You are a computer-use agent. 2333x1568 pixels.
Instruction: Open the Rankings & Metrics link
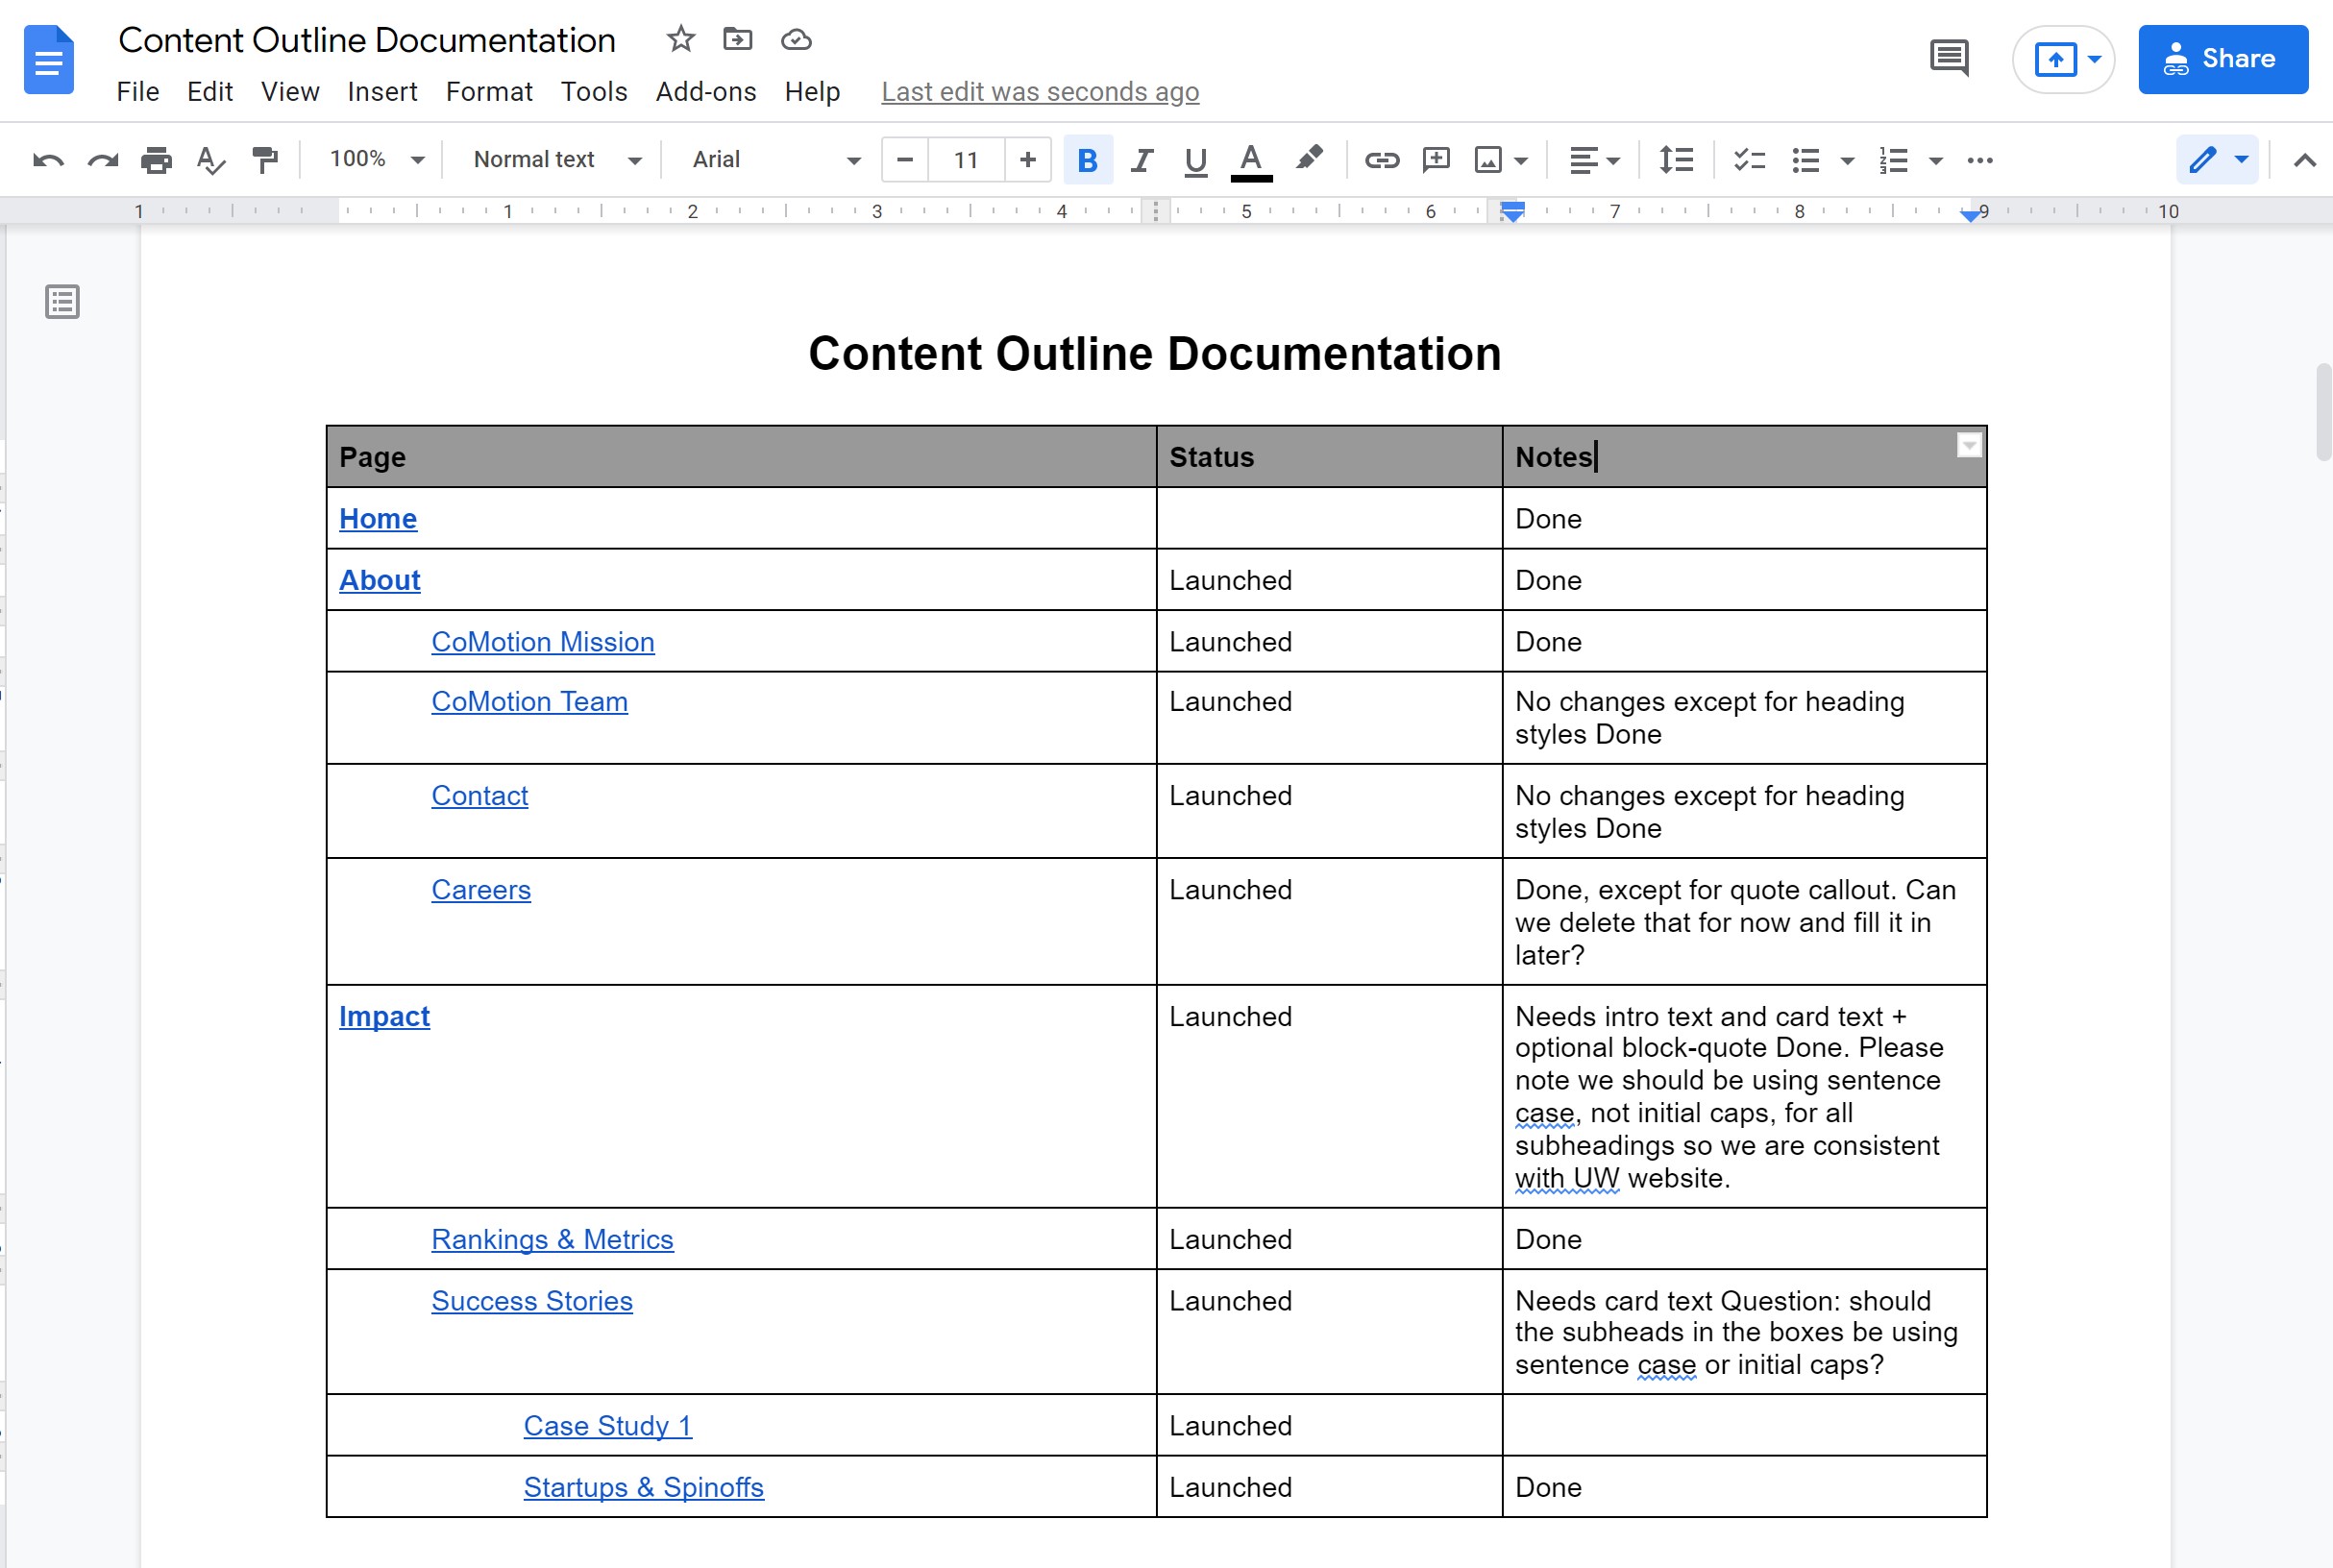[553, 1239]
